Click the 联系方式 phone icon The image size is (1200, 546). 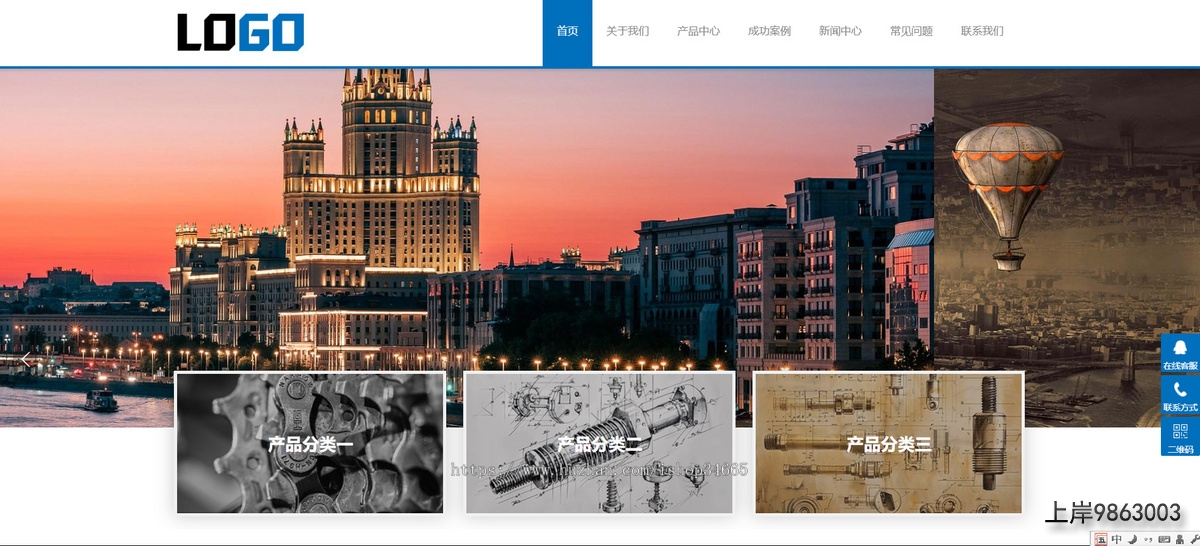click(x=1180, y=395)
